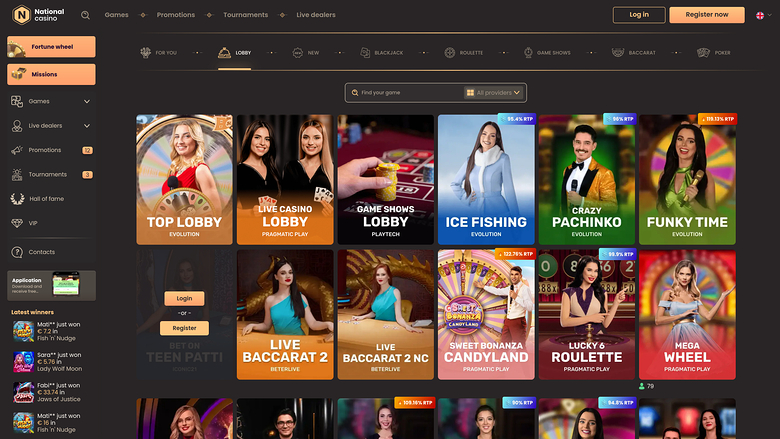Open the Crazy Pachinko game card
Image resolution: width=780 pixels, height=439 pixels.
click(x=586, y=179)
